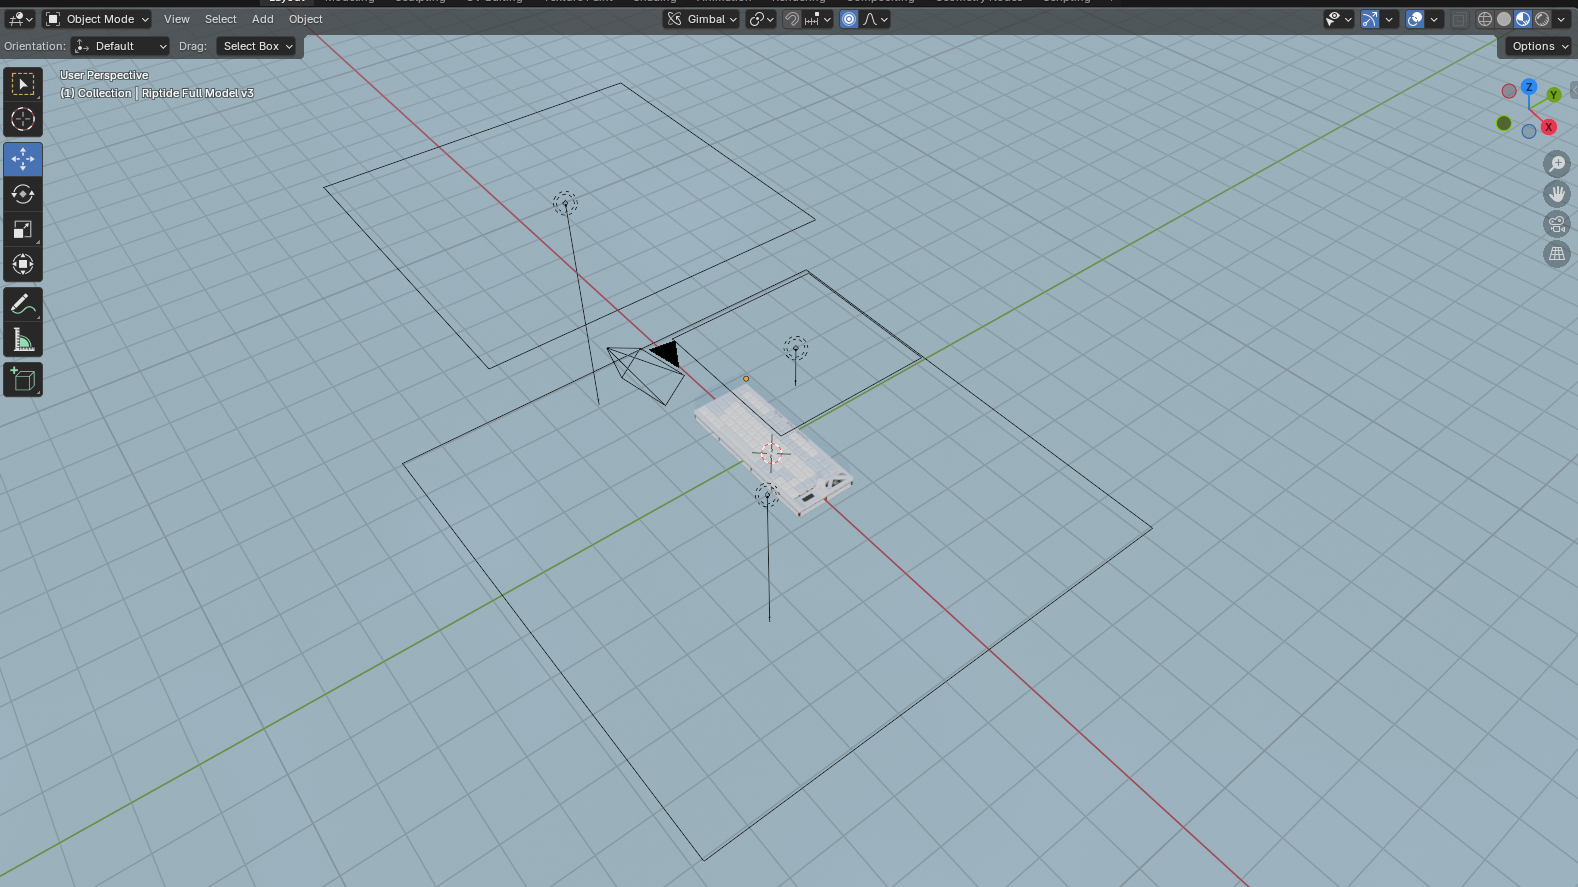Toggle snapping magnet button

(792, 19)
